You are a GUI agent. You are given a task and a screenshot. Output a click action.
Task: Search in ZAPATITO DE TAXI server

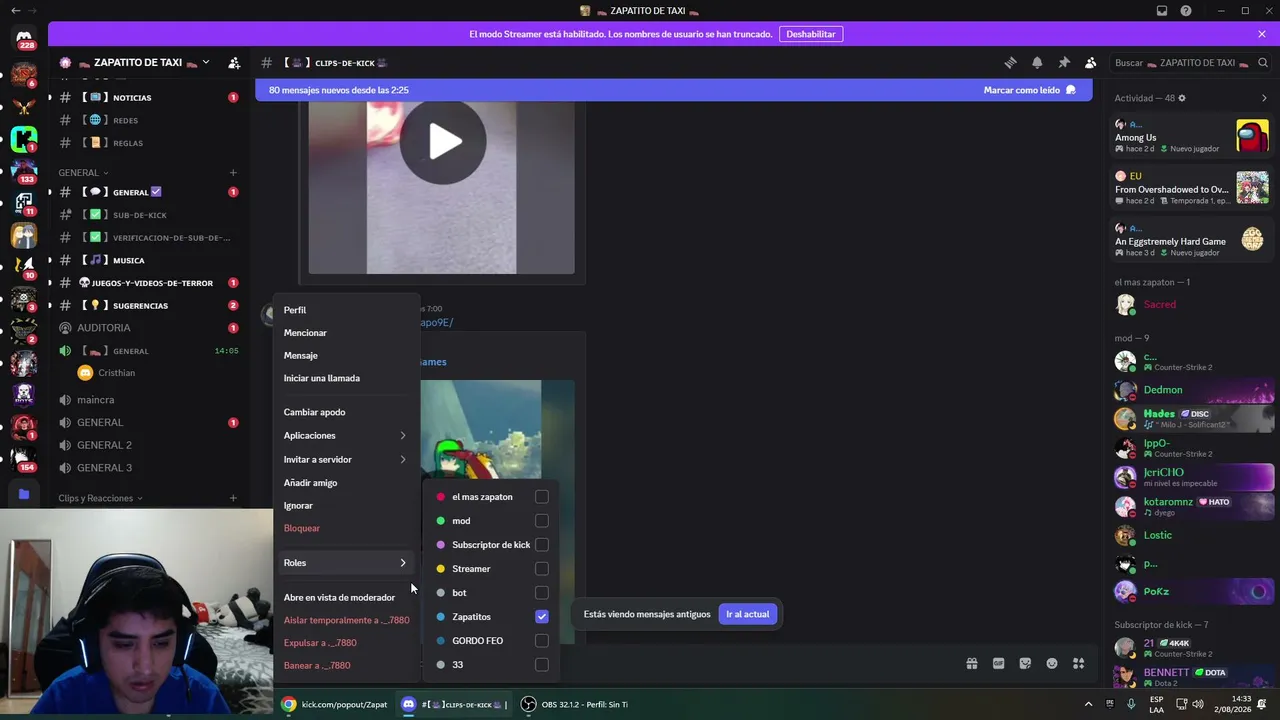(x=1189, y=63)
